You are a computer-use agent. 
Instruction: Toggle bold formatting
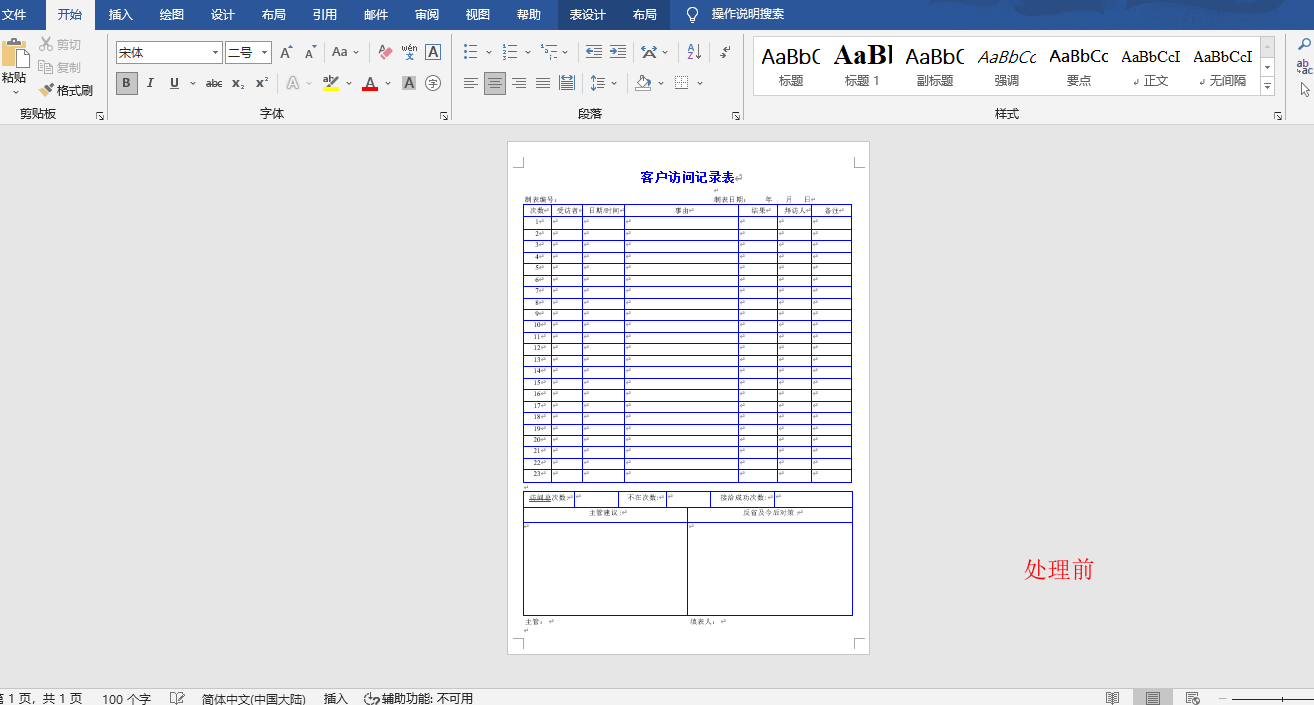(126, 83)
